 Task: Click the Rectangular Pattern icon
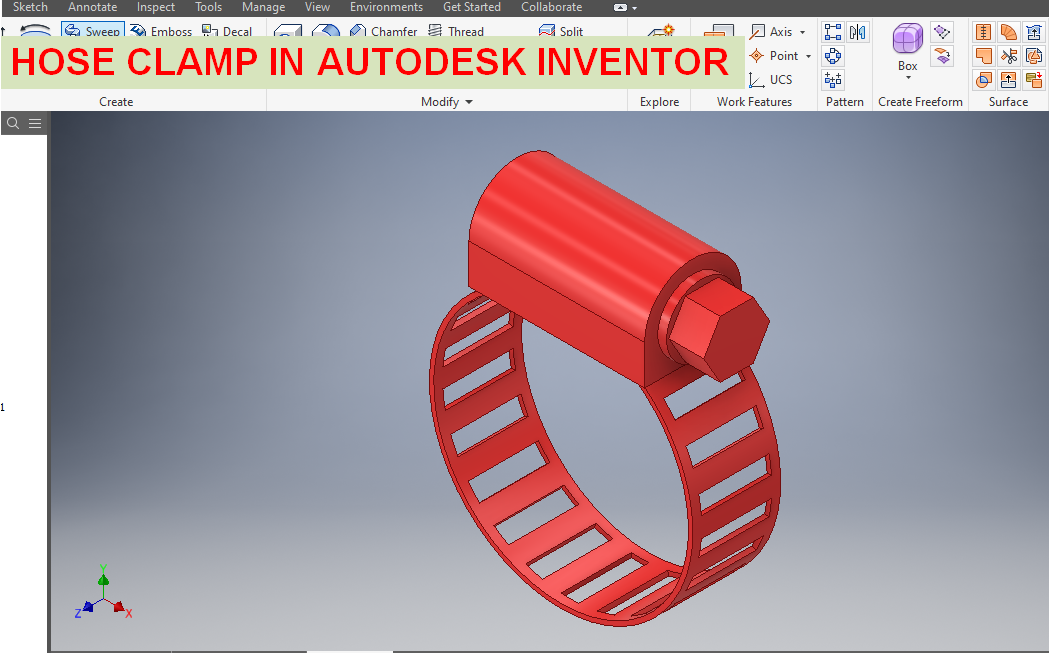point(833,32)
